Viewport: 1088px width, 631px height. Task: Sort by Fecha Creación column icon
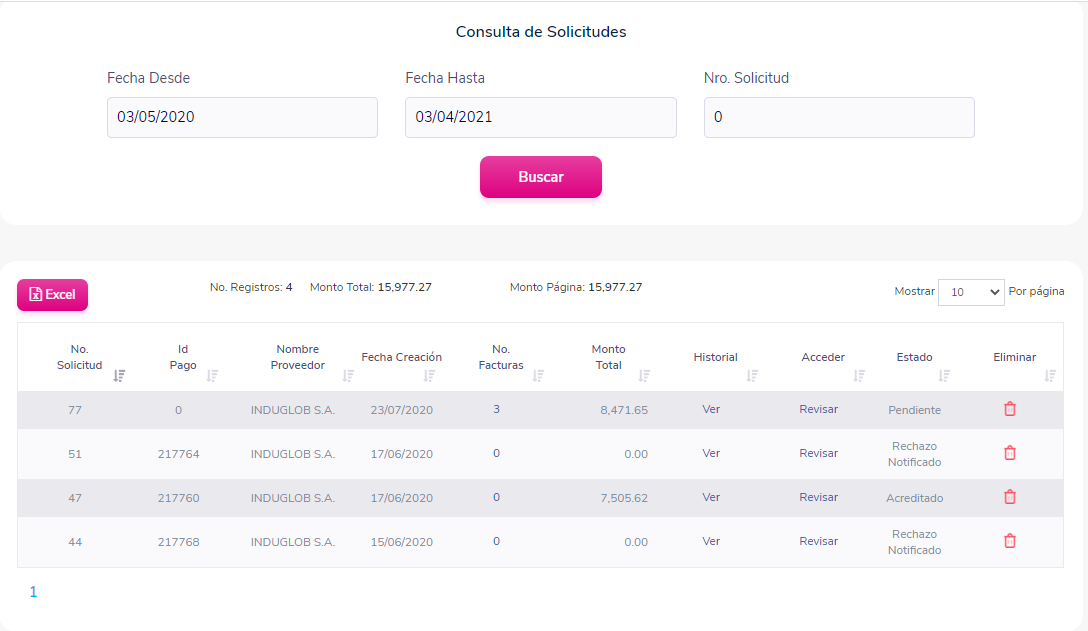[x=430, y=376]
